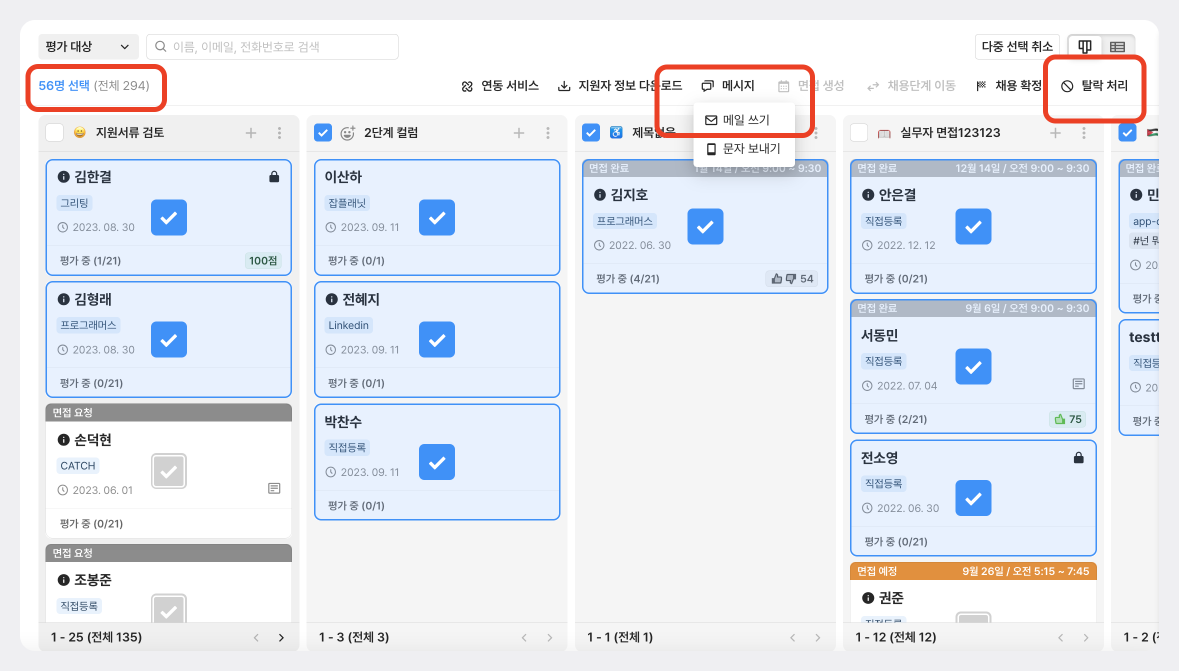
Task: Open more options for 2단계 컬럼
Action: point(548,133)
